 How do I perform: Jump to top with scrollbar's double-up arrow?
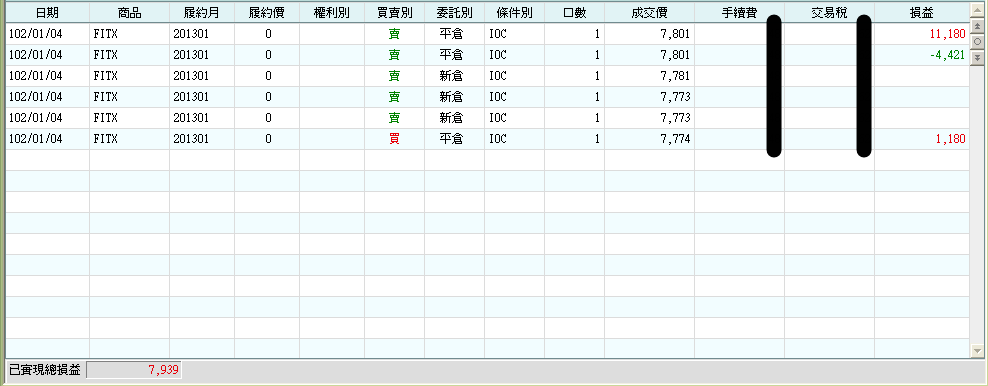tap(977, 26)
